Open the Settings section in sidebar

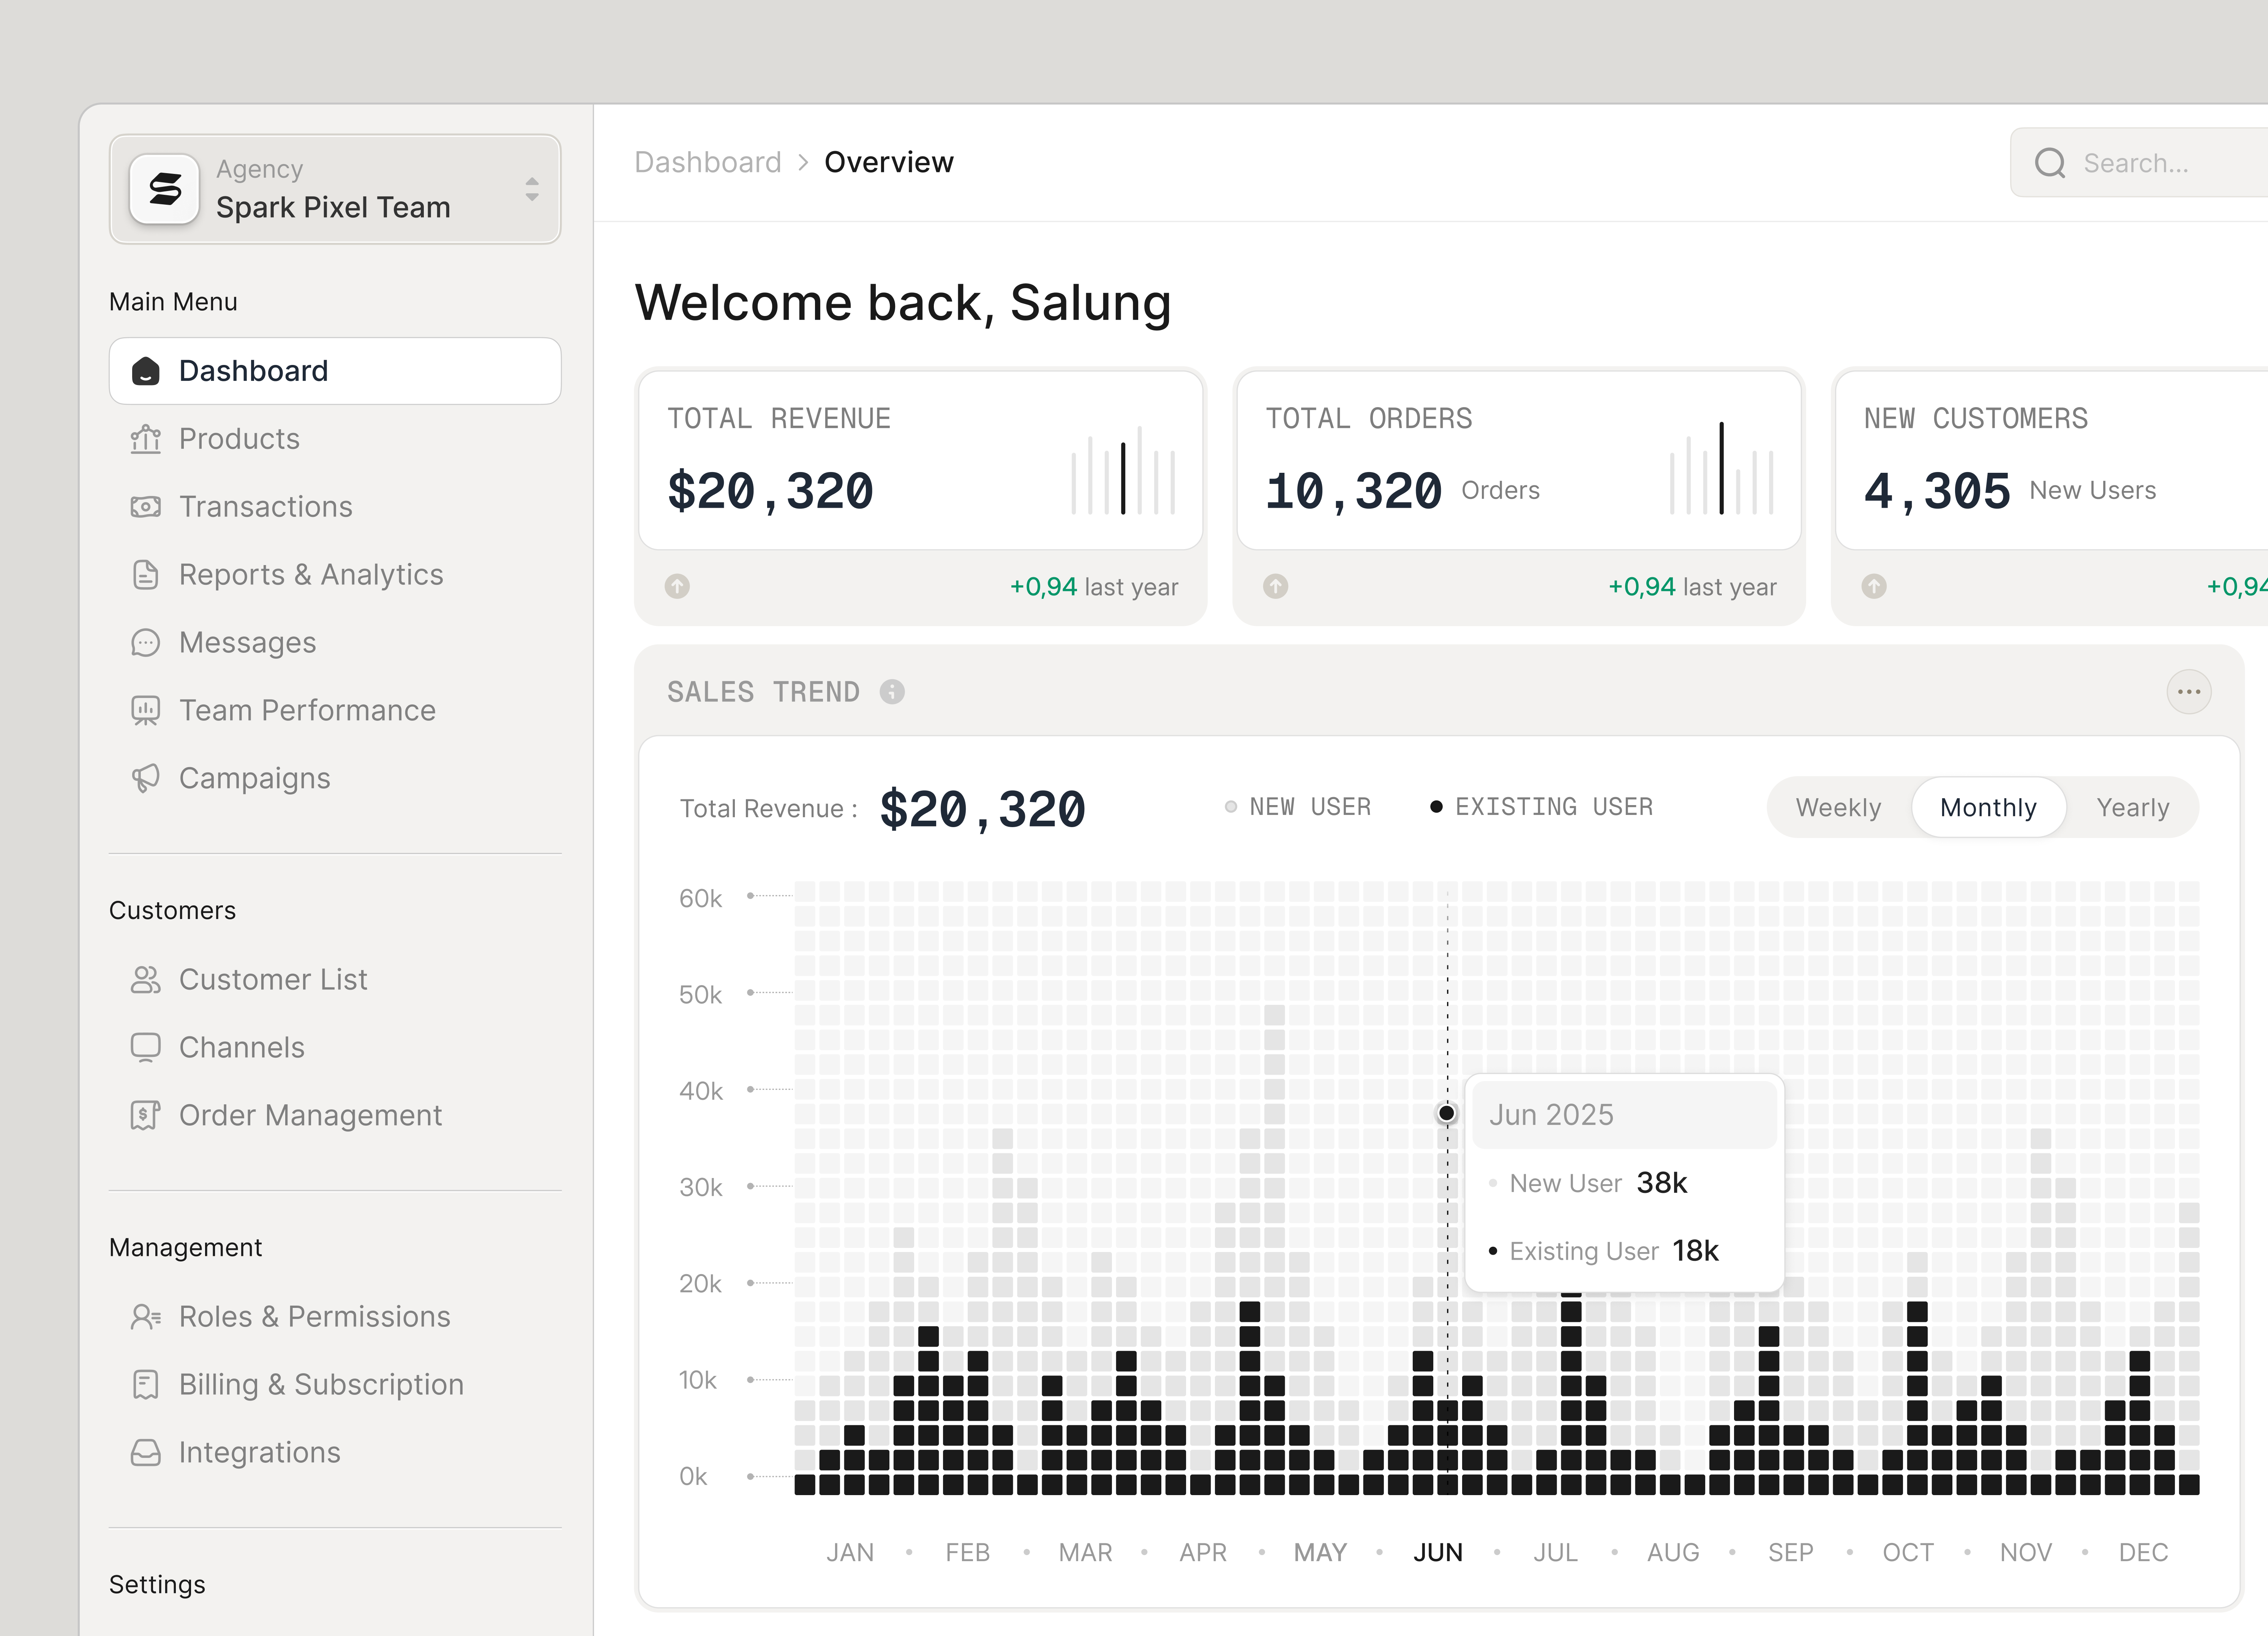157,1584
